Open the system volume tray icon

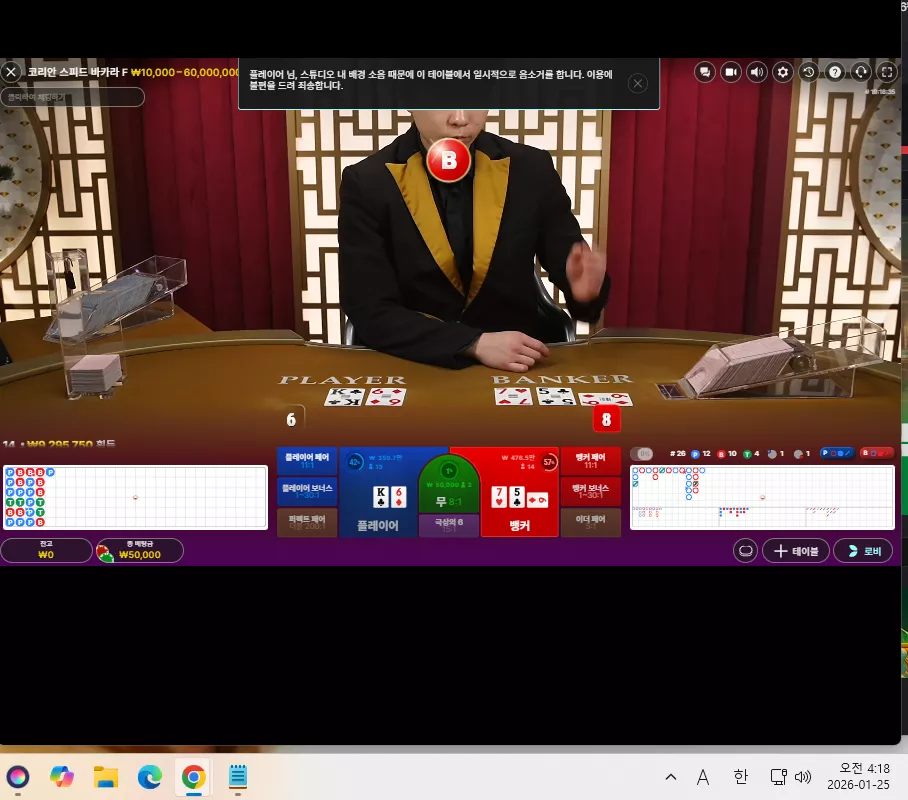[x=803, y=777]
